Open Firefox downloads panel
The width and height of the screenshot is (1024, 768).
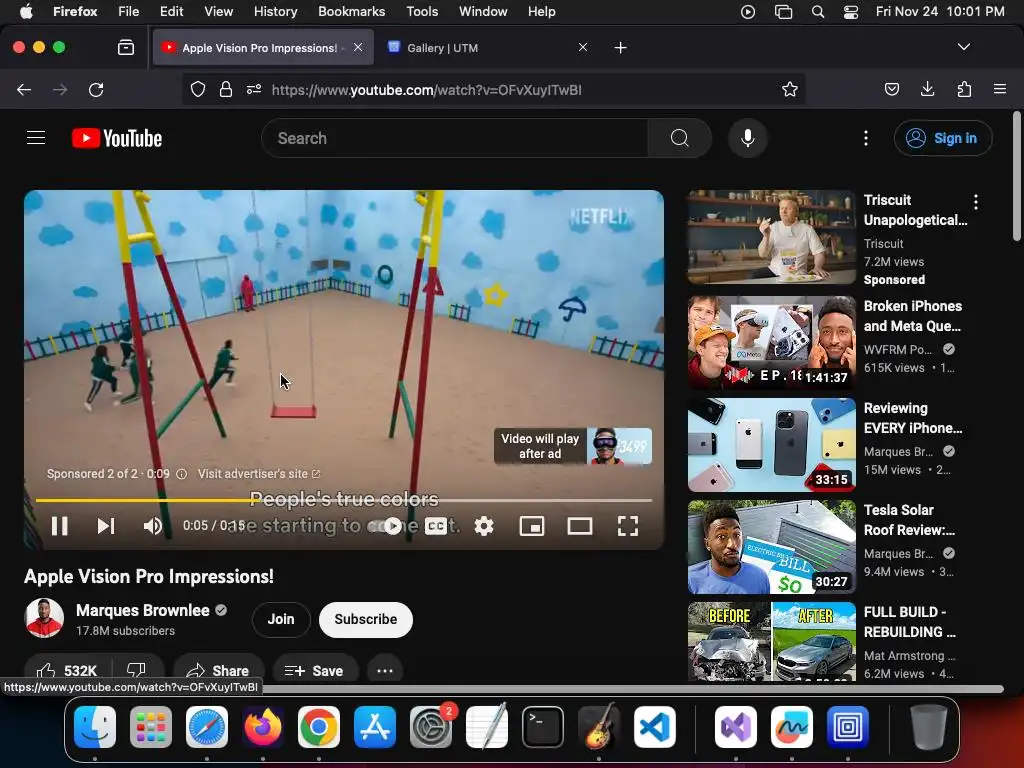pos(927,89)
